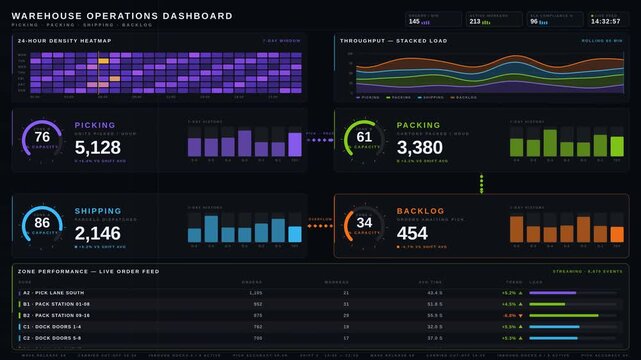The image size is (641, 360).
Task: Click brightest last bar in Picking history chart
Action: (x=295, y=144)
